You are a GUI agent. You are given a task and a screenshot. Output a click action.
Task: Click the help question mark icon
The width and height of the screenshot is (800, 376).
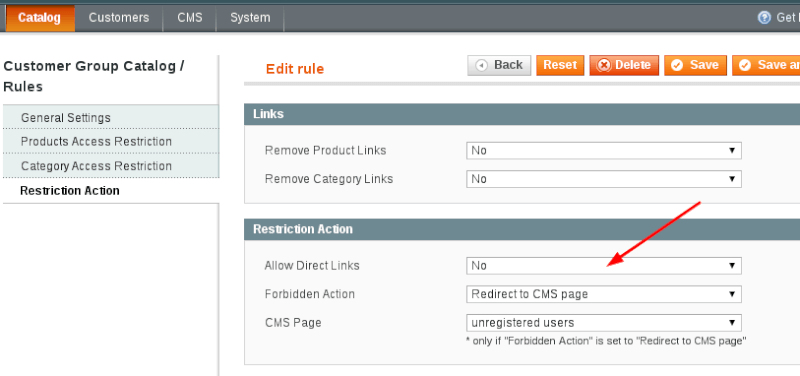(764, 18)
